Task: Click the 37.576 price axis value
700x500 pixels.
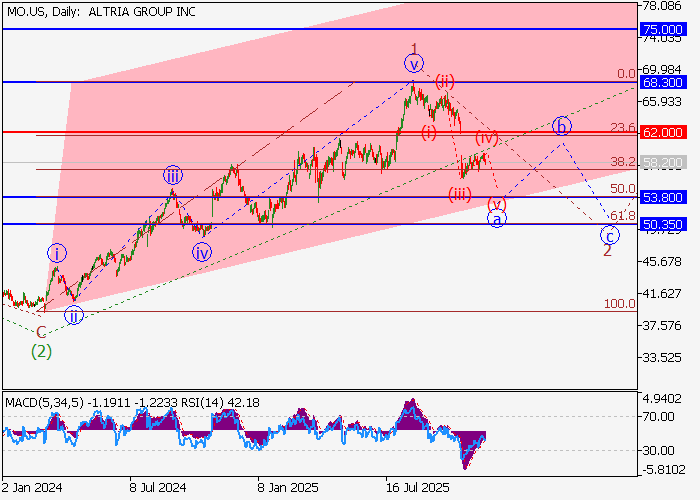Action: (x=662, y=326)
